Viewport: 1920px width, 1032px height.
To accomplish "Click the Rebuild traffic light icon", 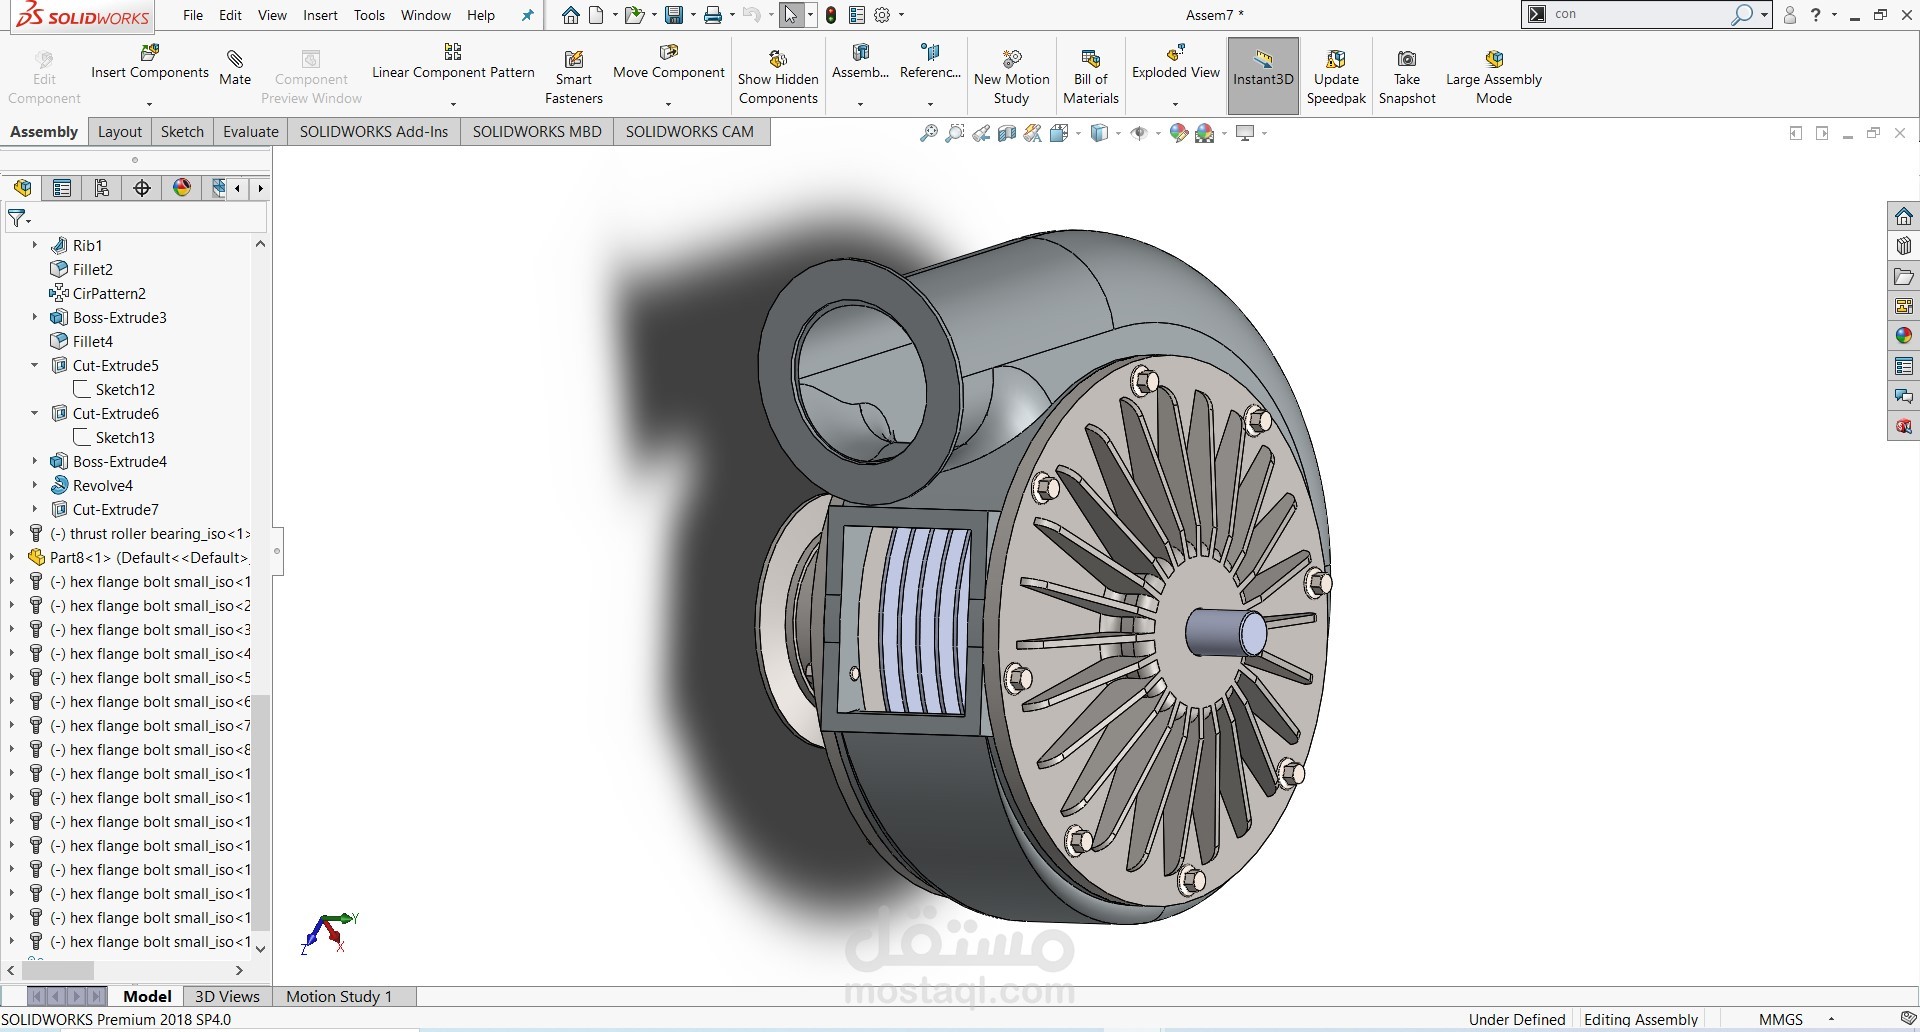I will click(x=831, y=15).
